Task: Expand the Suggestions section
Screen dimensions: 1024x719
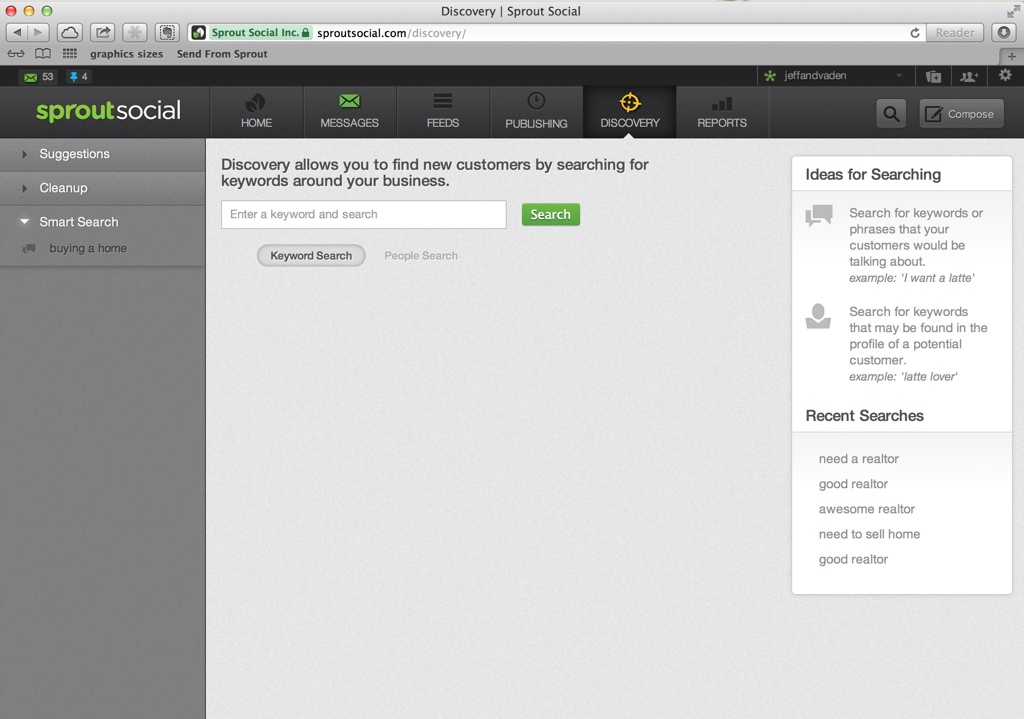Action: (x=103, y=154)
